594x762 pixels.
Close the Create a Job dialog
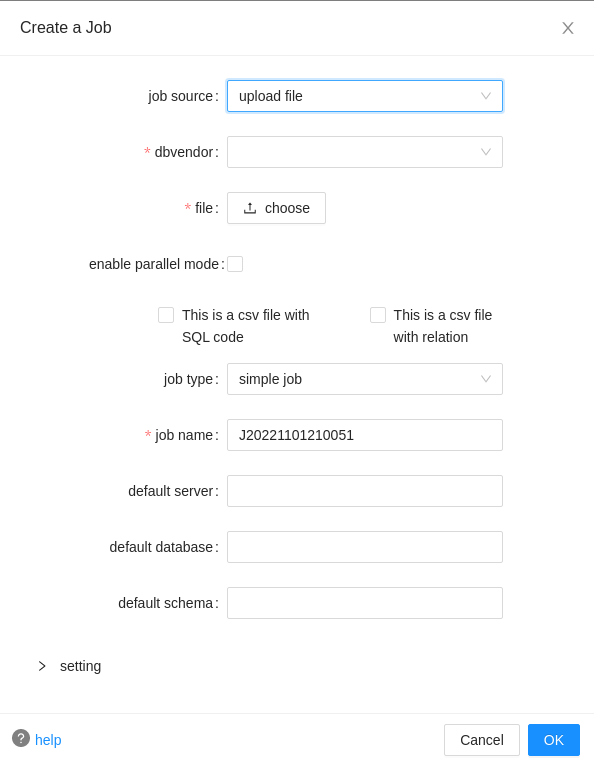pyautogui.click(x=568, y=28)
